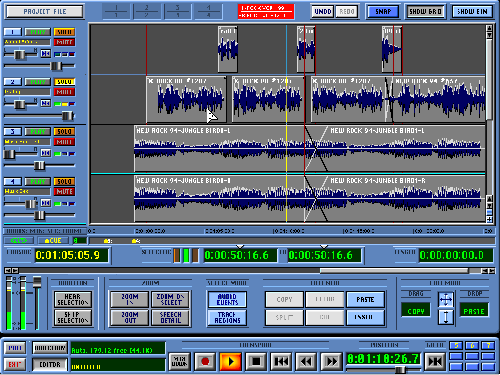Click the Fast Forward transport button
500x375 pixels.
pyautogui.click(x=331, y=361)
